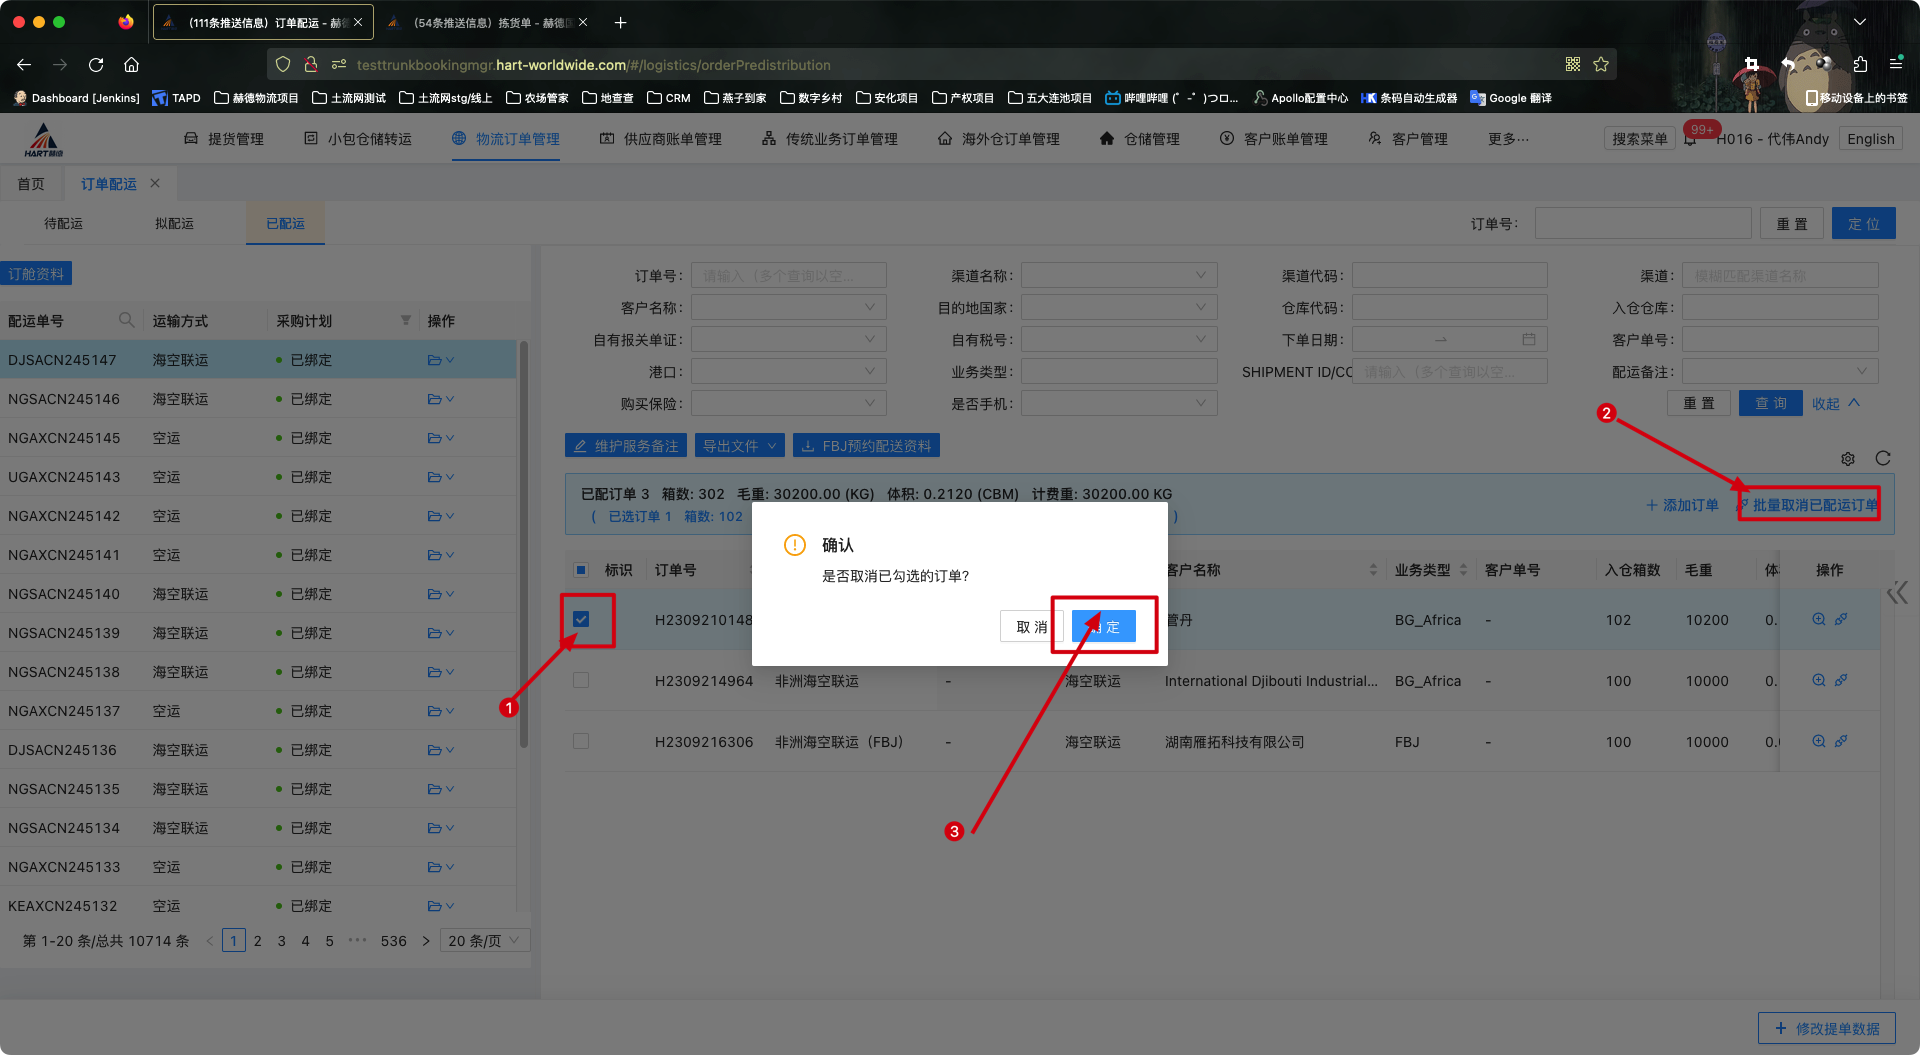Click the filter icon in 采购计划 column header
The image size is (1920, 1055).
406,320
